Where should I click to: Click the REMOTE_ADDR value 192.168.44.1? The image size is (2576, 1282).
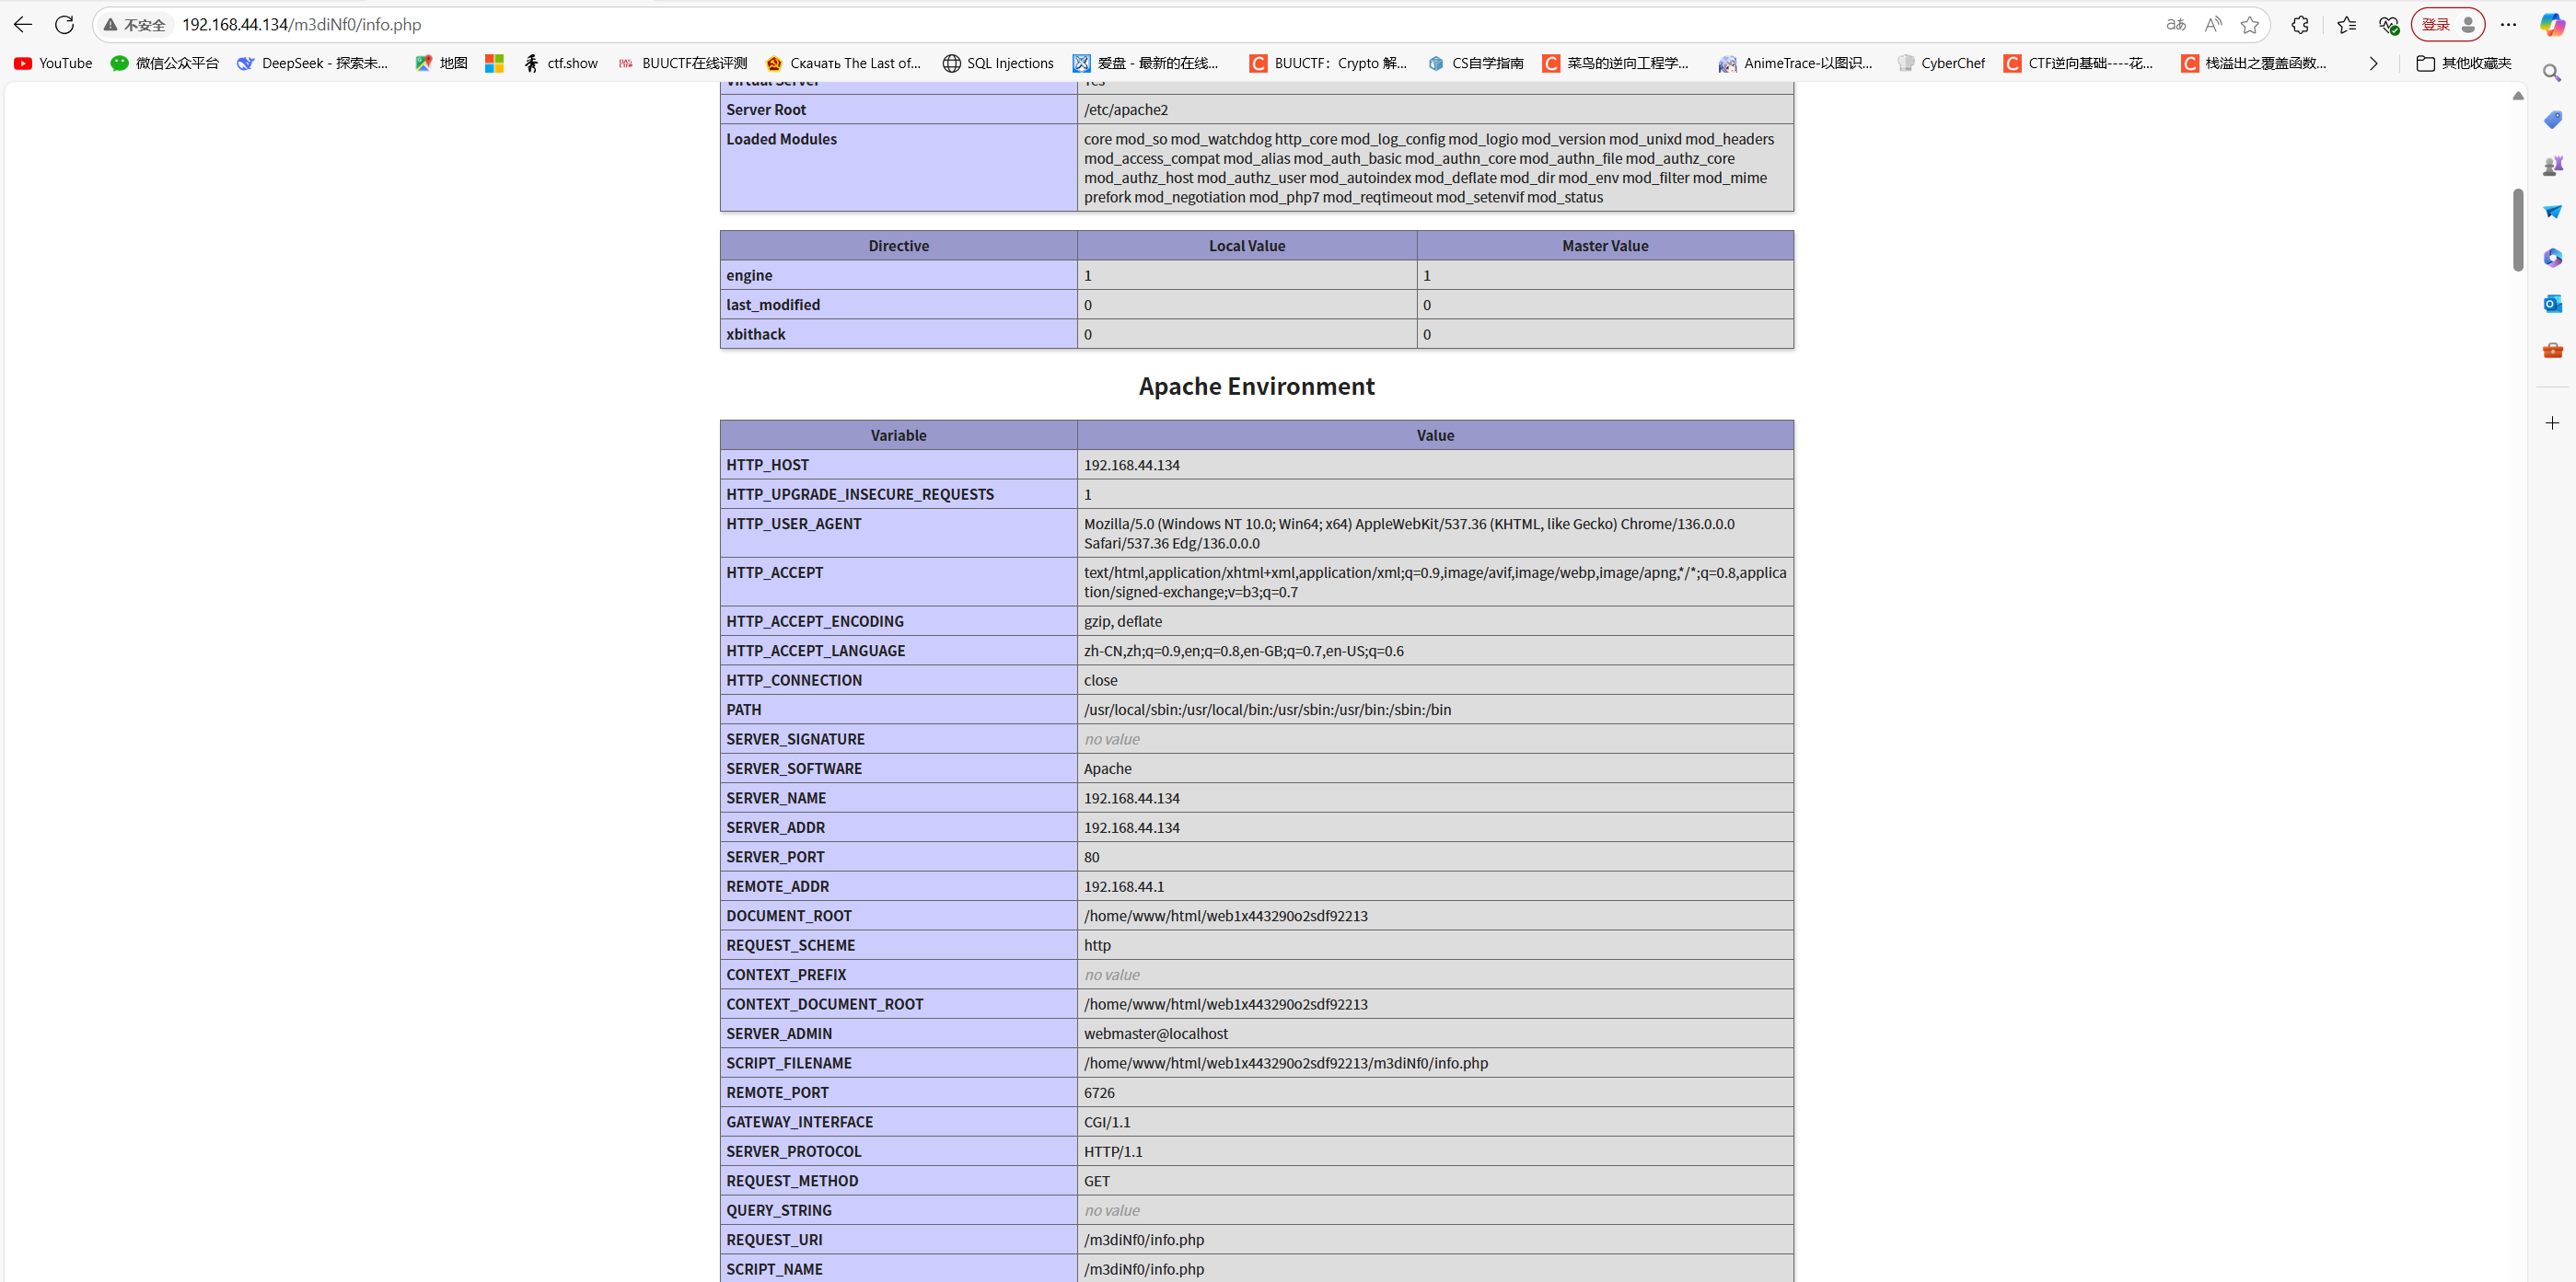1123,886
